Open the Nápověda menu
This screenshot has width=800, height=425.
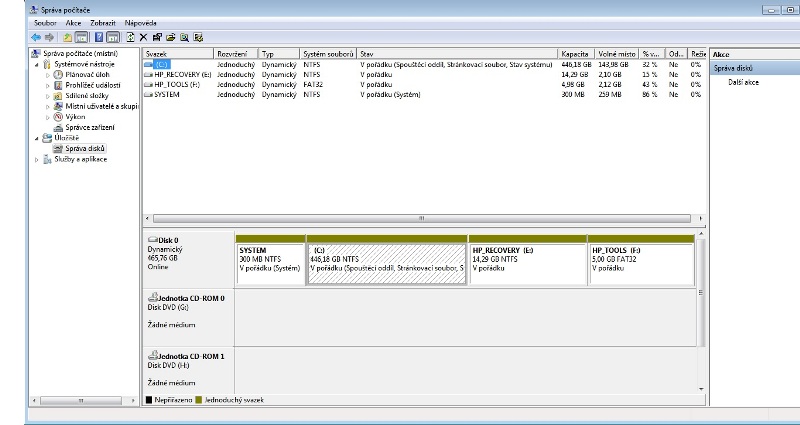(140, 23)
